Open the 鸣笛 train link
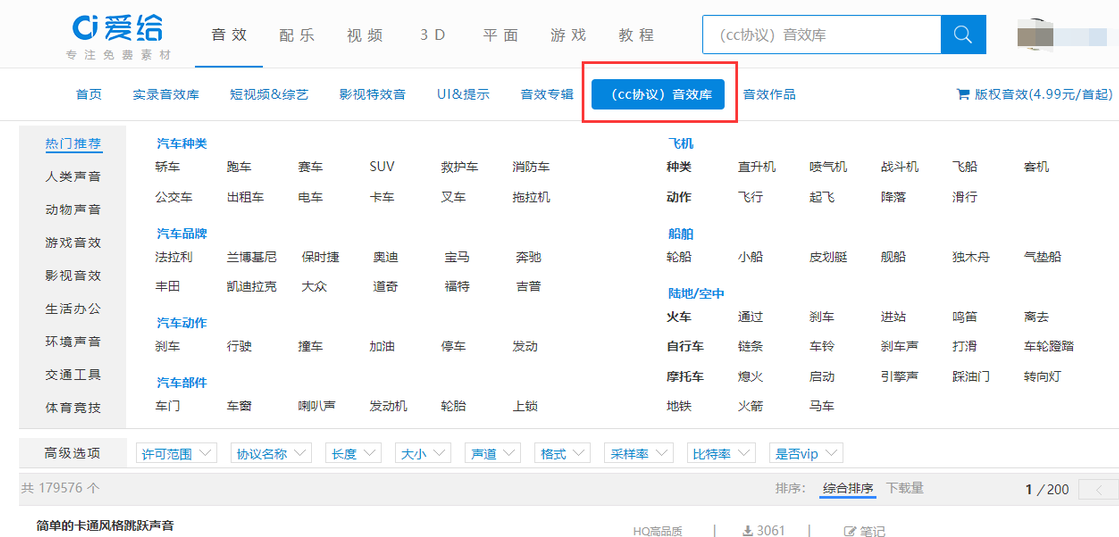Screen dimensions: 1119x537 click(965, 317)
